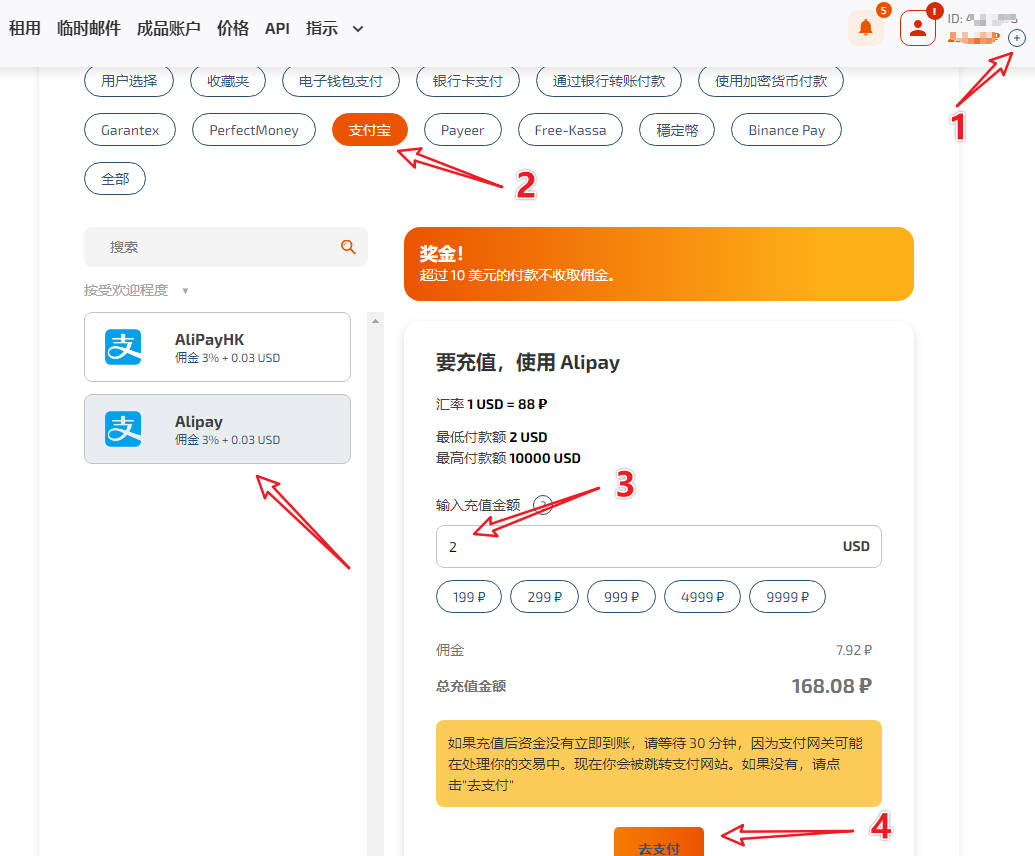1035x856 pixels.
Task: Choose the Garantex payment filter
Action: click(x=130, y=130)
